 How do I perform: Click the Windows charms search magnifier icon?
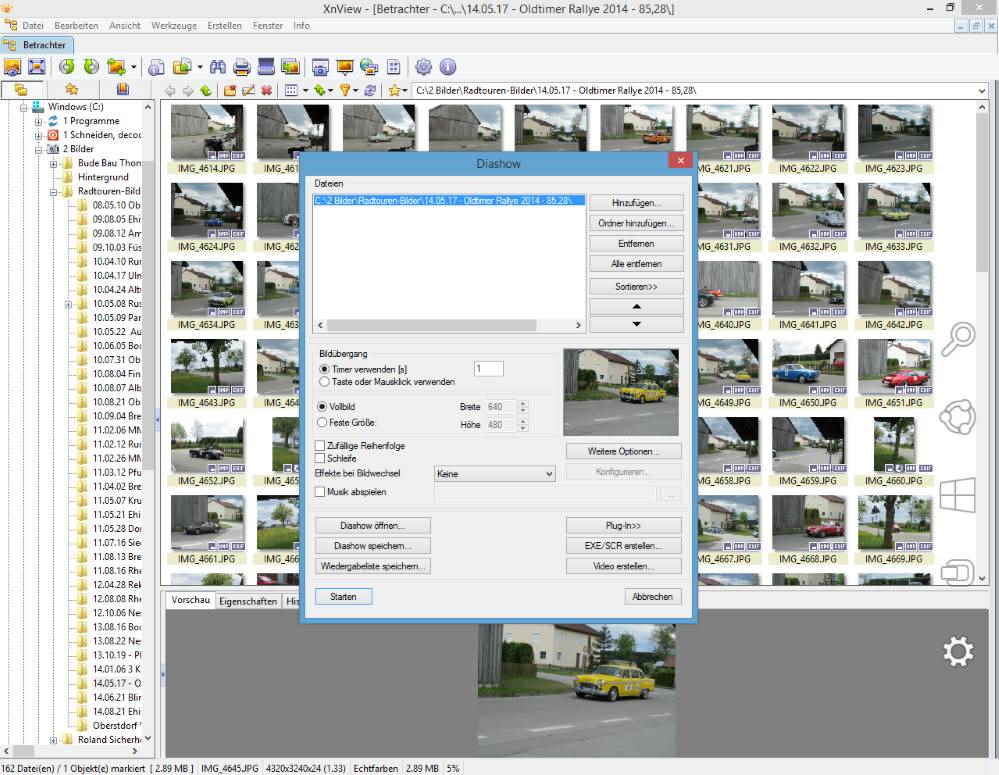coord(957,339)
